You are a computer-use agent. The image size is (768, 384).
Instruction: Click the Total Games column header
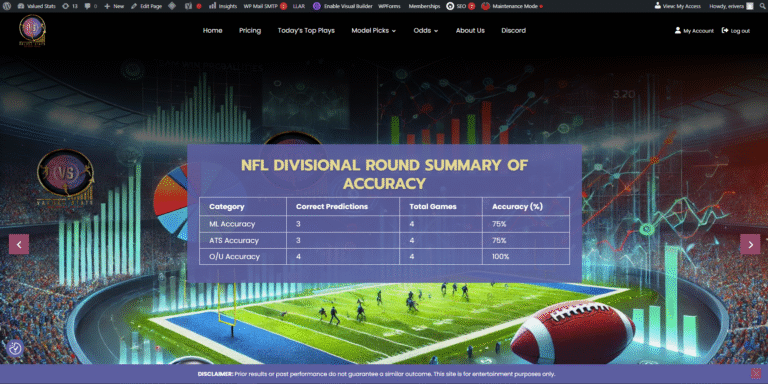(x=433, y=207)
